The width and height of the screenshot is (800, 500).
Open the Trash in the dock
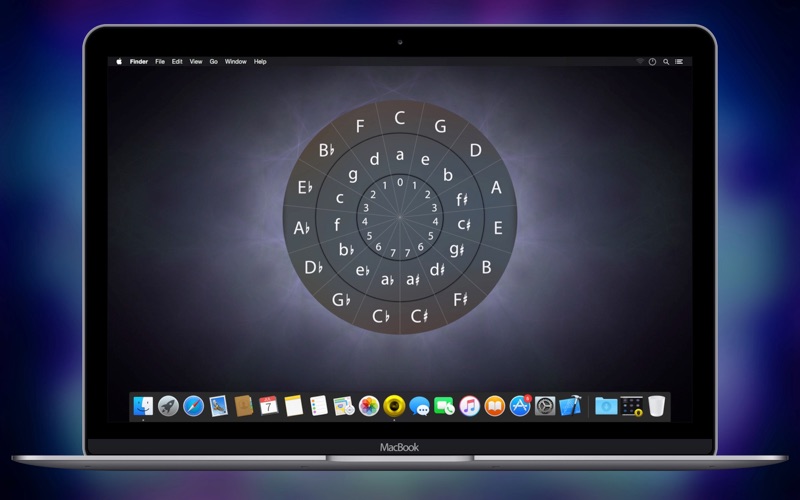(656, 406)
